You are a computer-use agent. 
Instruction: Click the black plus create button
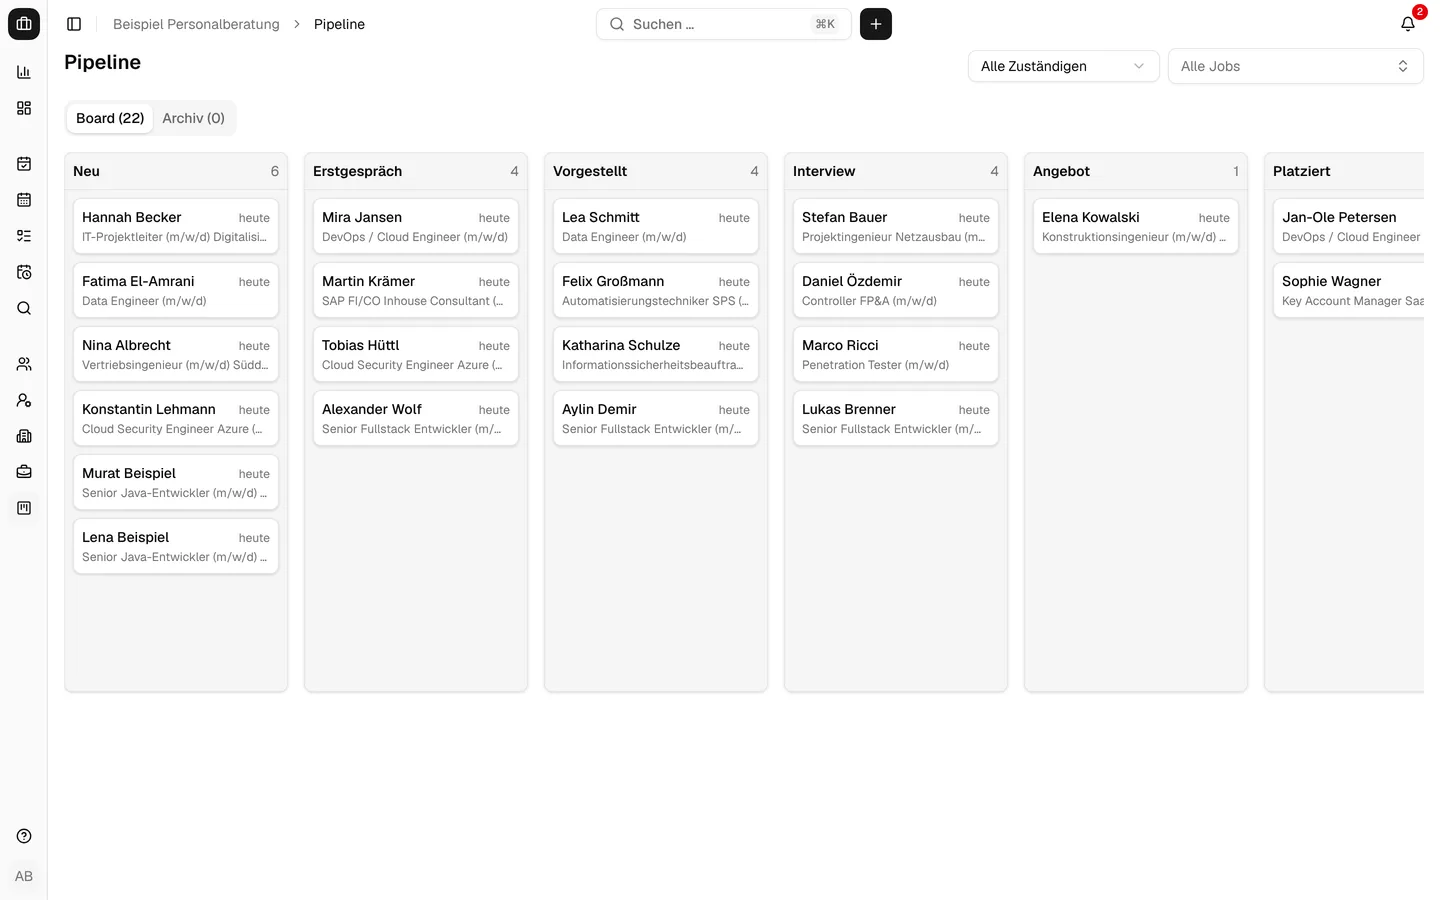[876, 24]
